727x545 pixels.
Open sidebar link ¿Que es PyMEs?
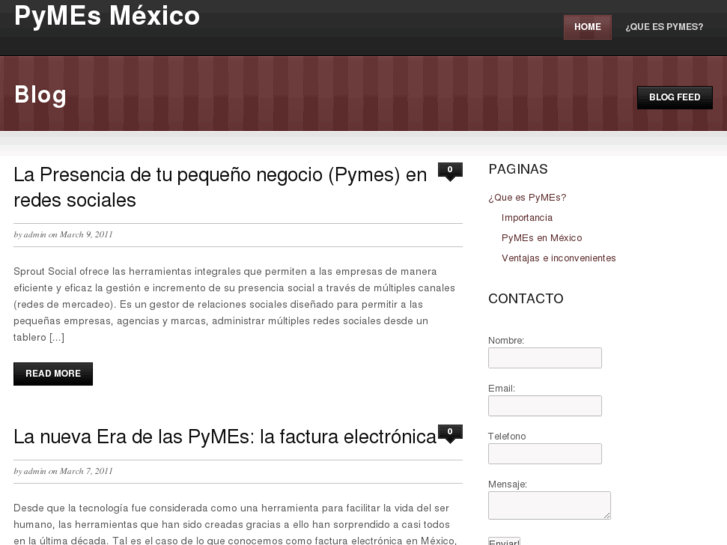click(527, 198)
